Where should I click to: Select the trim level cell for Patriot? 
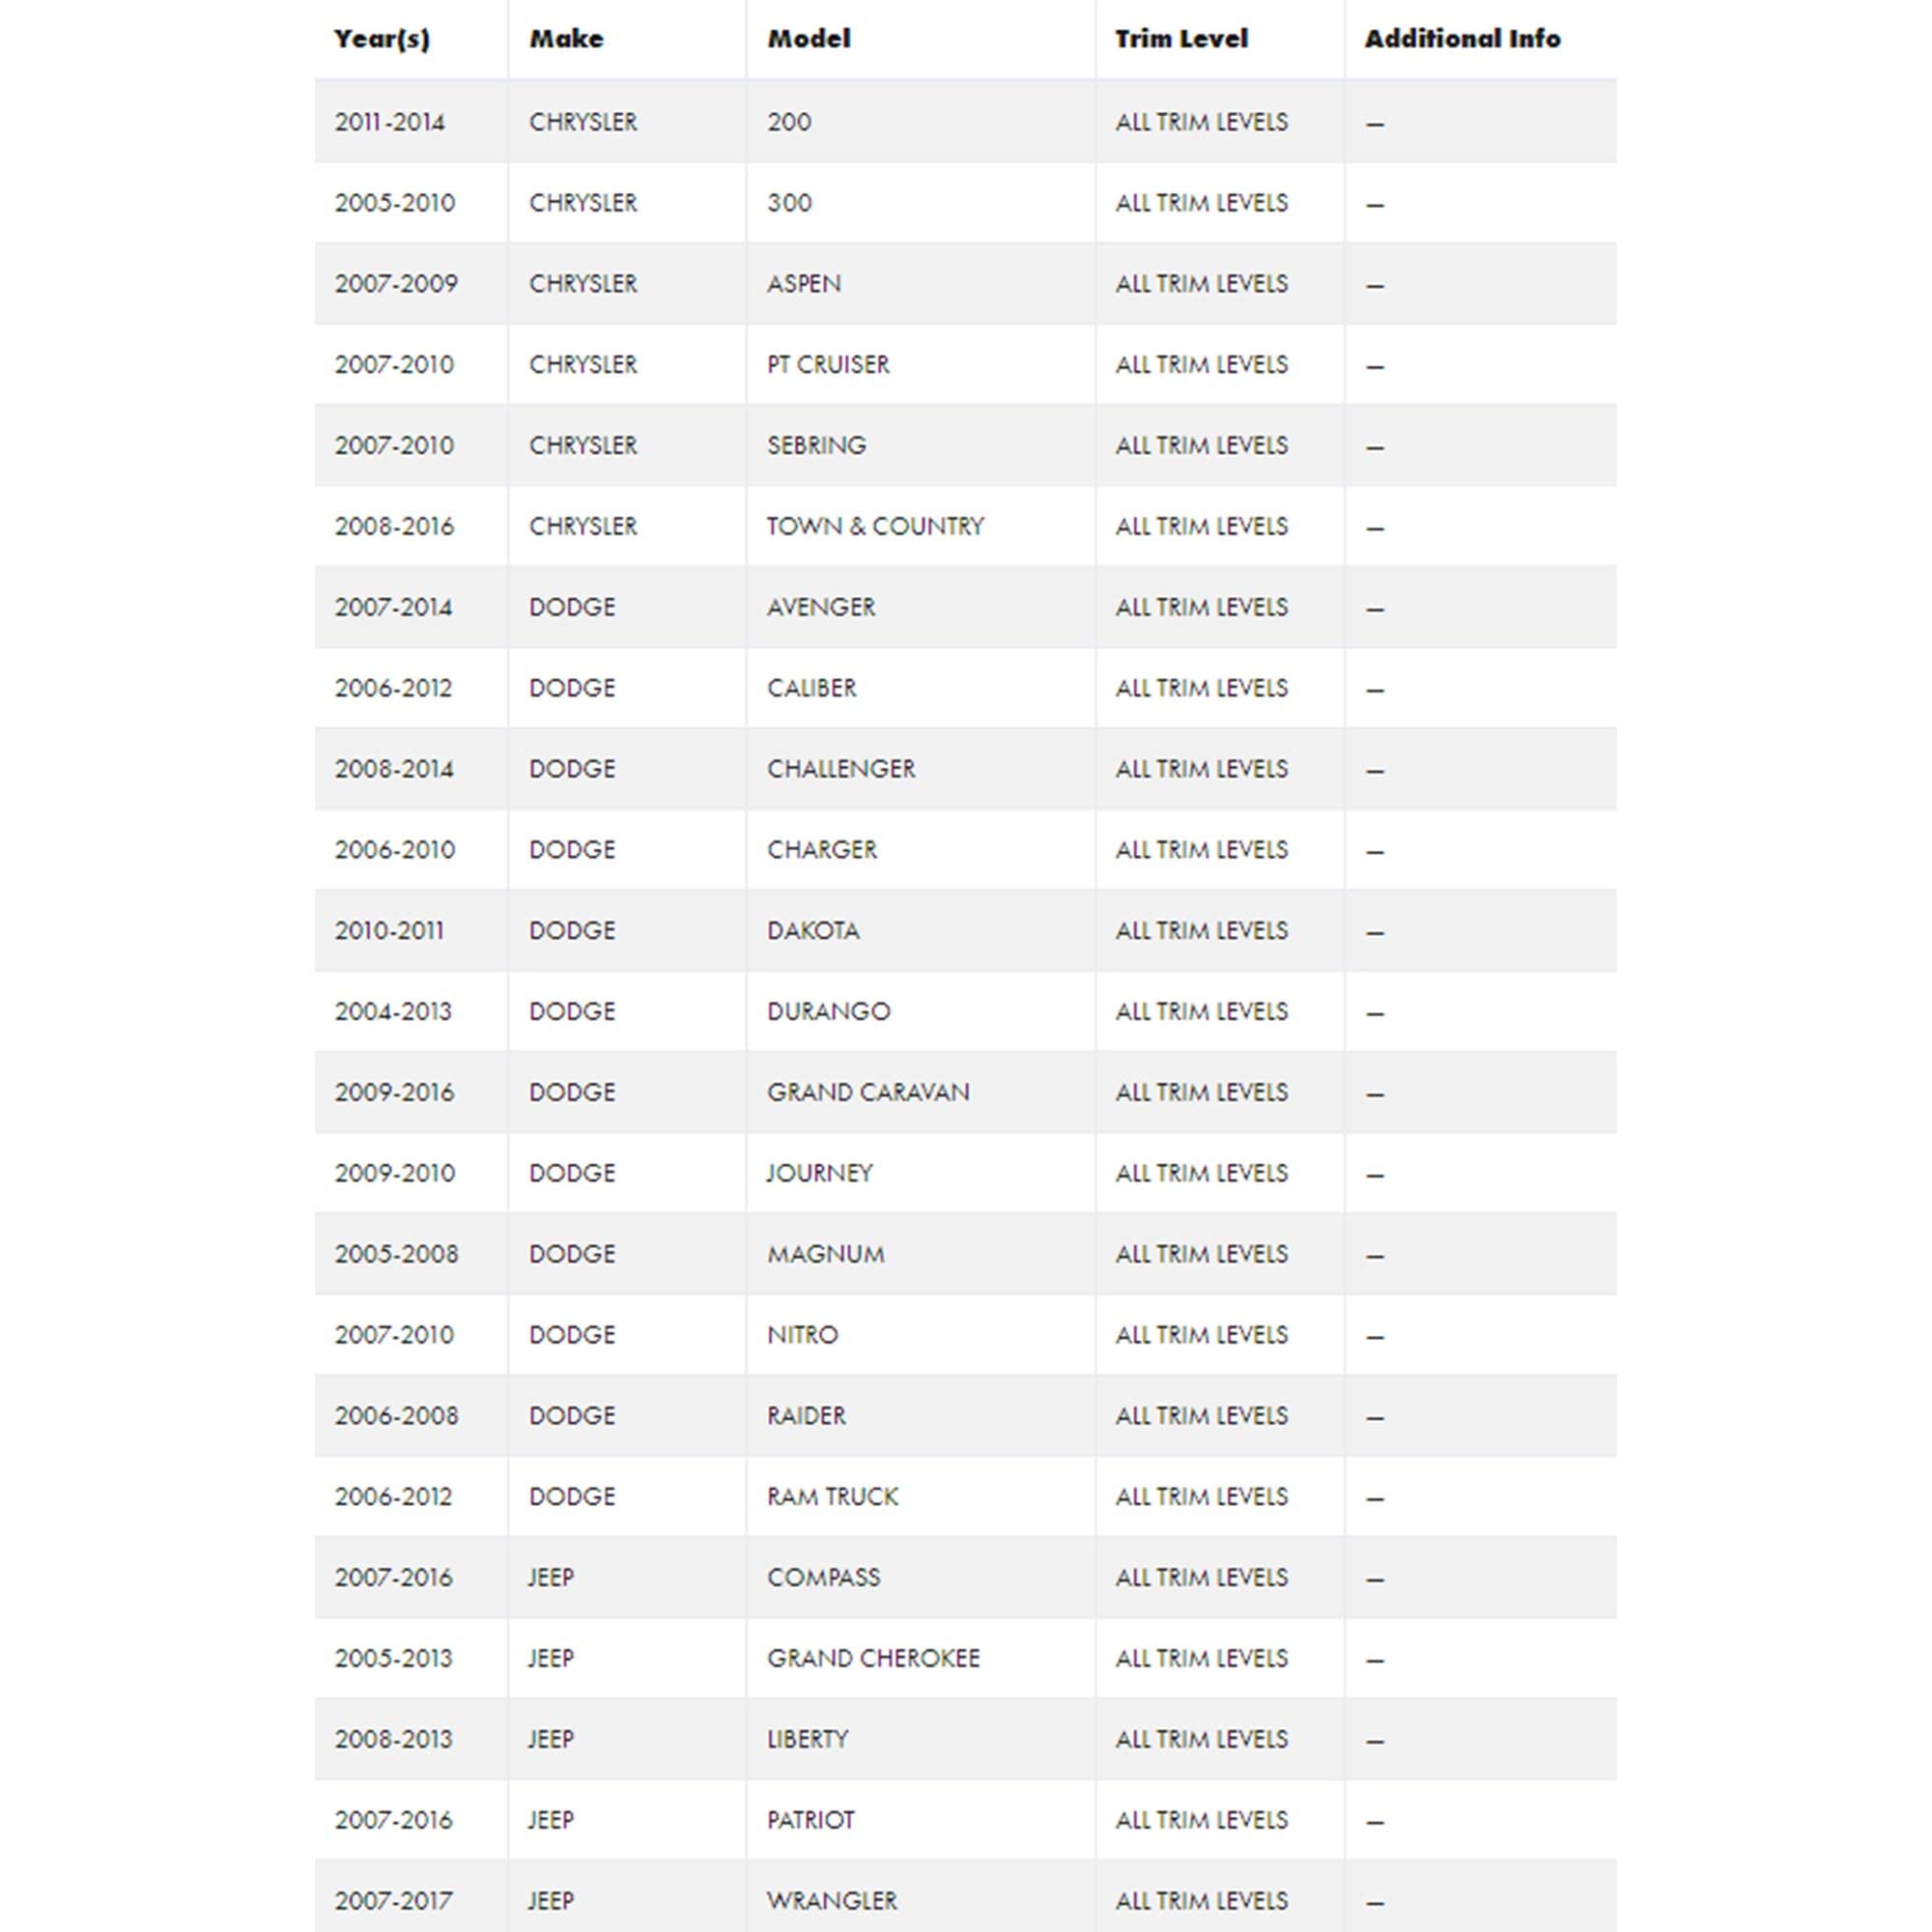[x=1220, y=1821]
